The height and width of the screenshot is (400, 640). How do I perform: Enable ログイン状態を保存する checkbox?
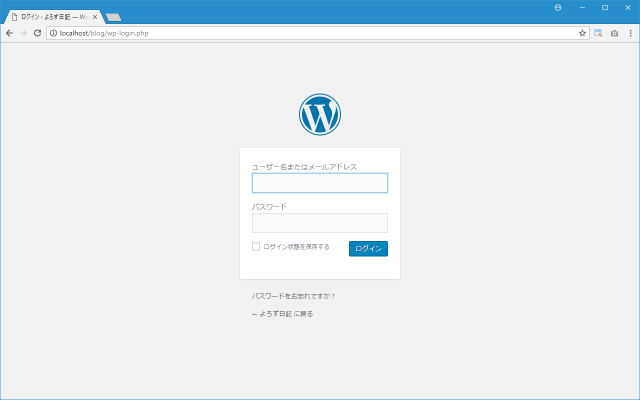[256, 247]
